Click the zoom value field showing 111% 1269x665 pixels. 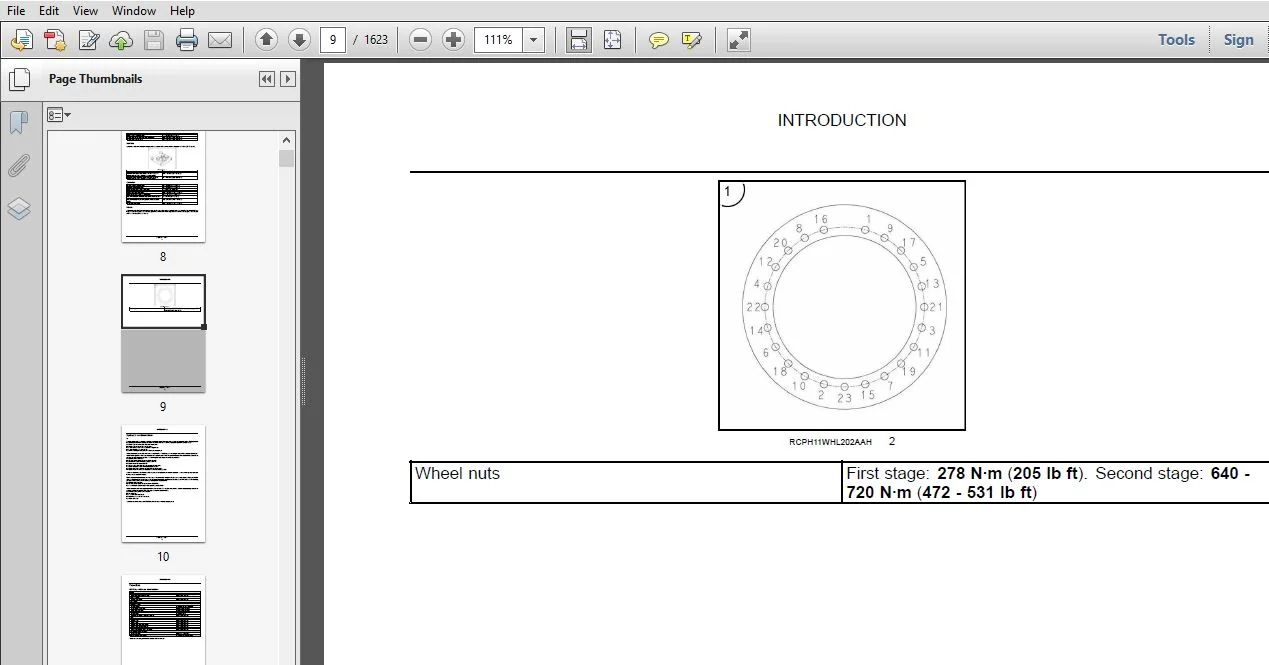(x=499, y=40)
